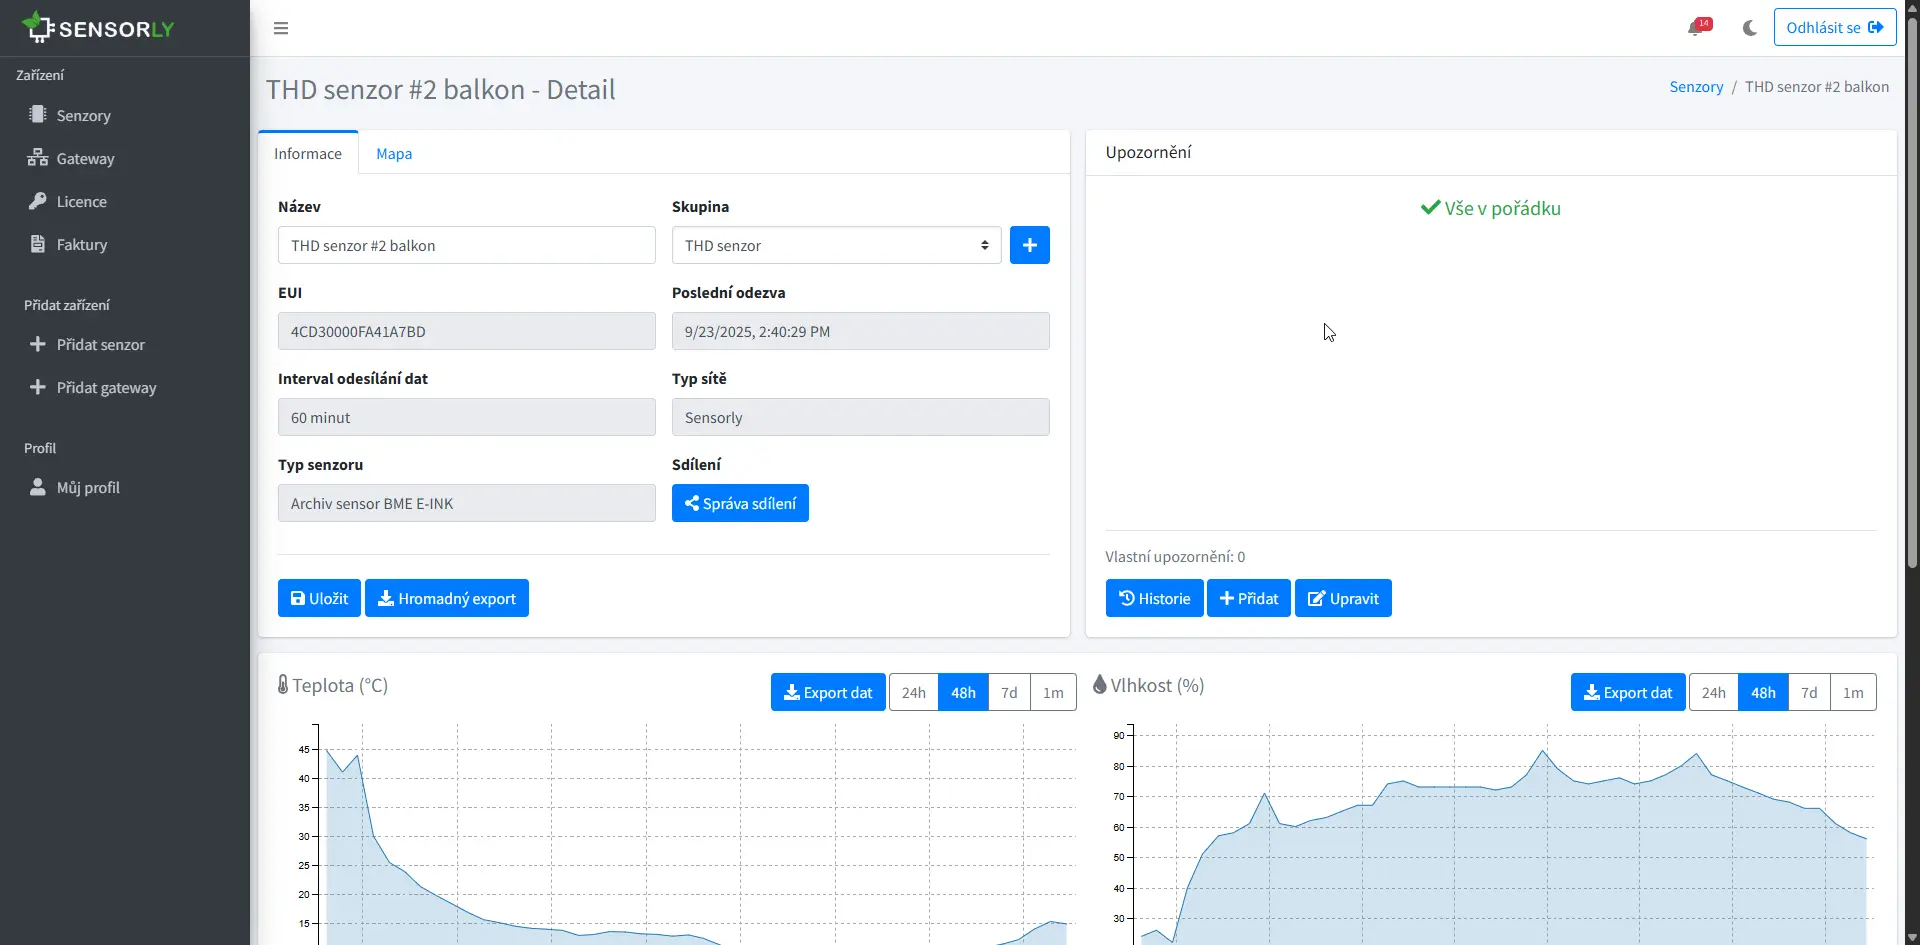Switch to the Mapa tab

pos(394,153)
